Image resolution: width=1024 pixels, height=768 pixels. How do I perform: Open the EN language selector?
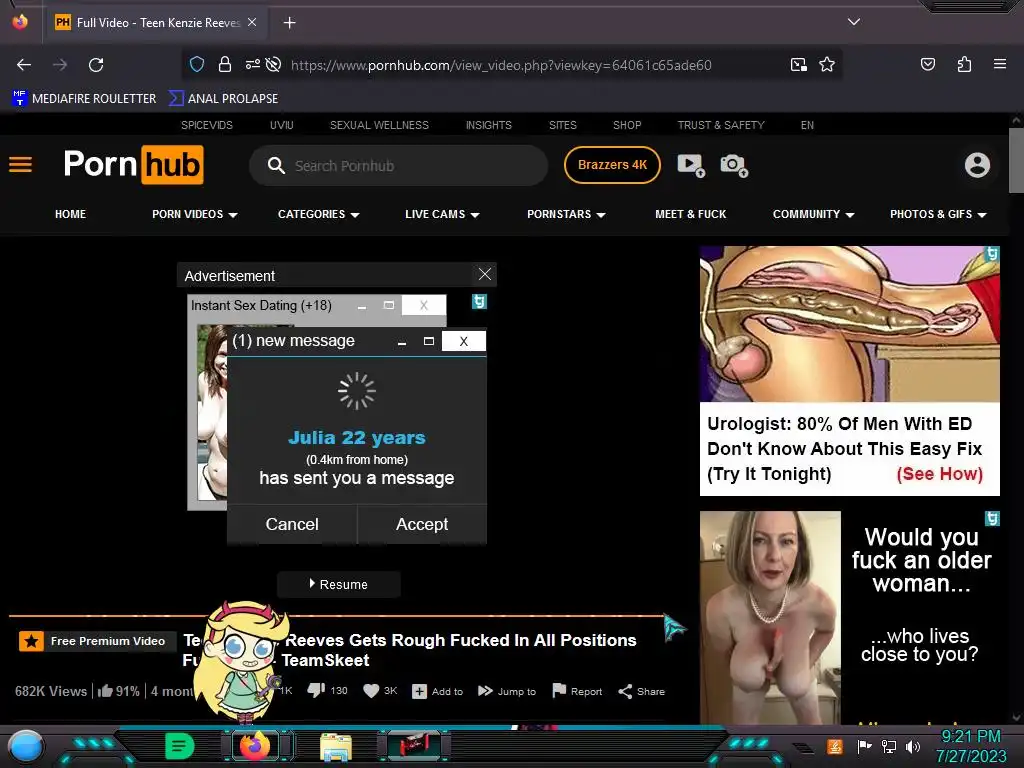(x=807, y=125)
